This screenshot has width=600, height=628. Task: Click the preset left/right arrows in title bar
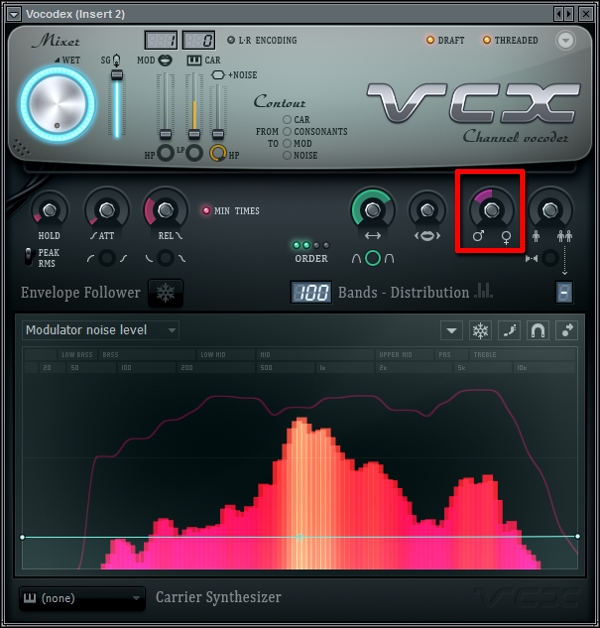[564, 14]
